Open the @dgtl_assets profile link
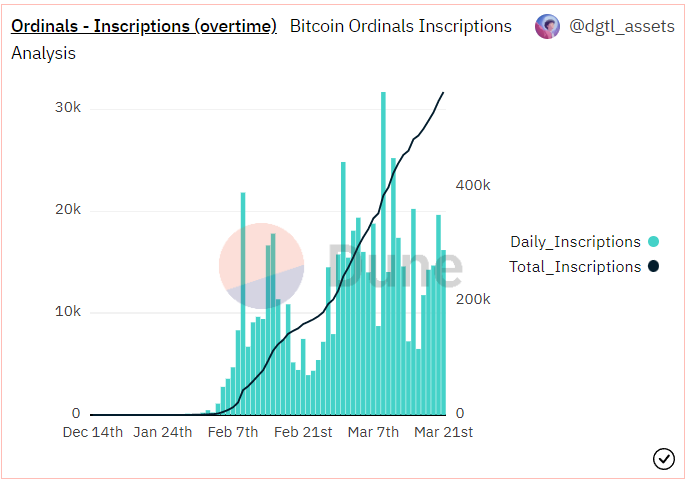 click(x=622, y=26)
